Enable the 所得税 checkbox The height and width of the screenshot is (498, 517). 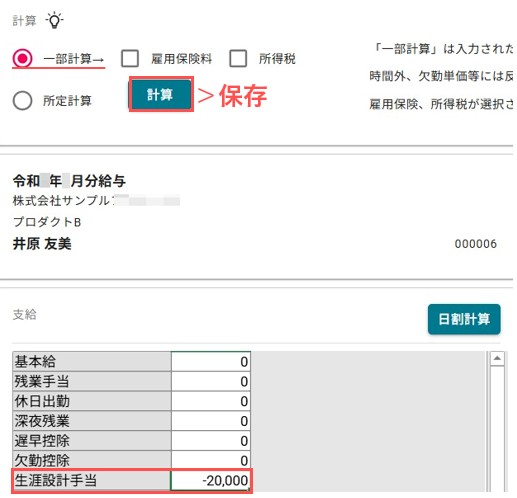238,59
